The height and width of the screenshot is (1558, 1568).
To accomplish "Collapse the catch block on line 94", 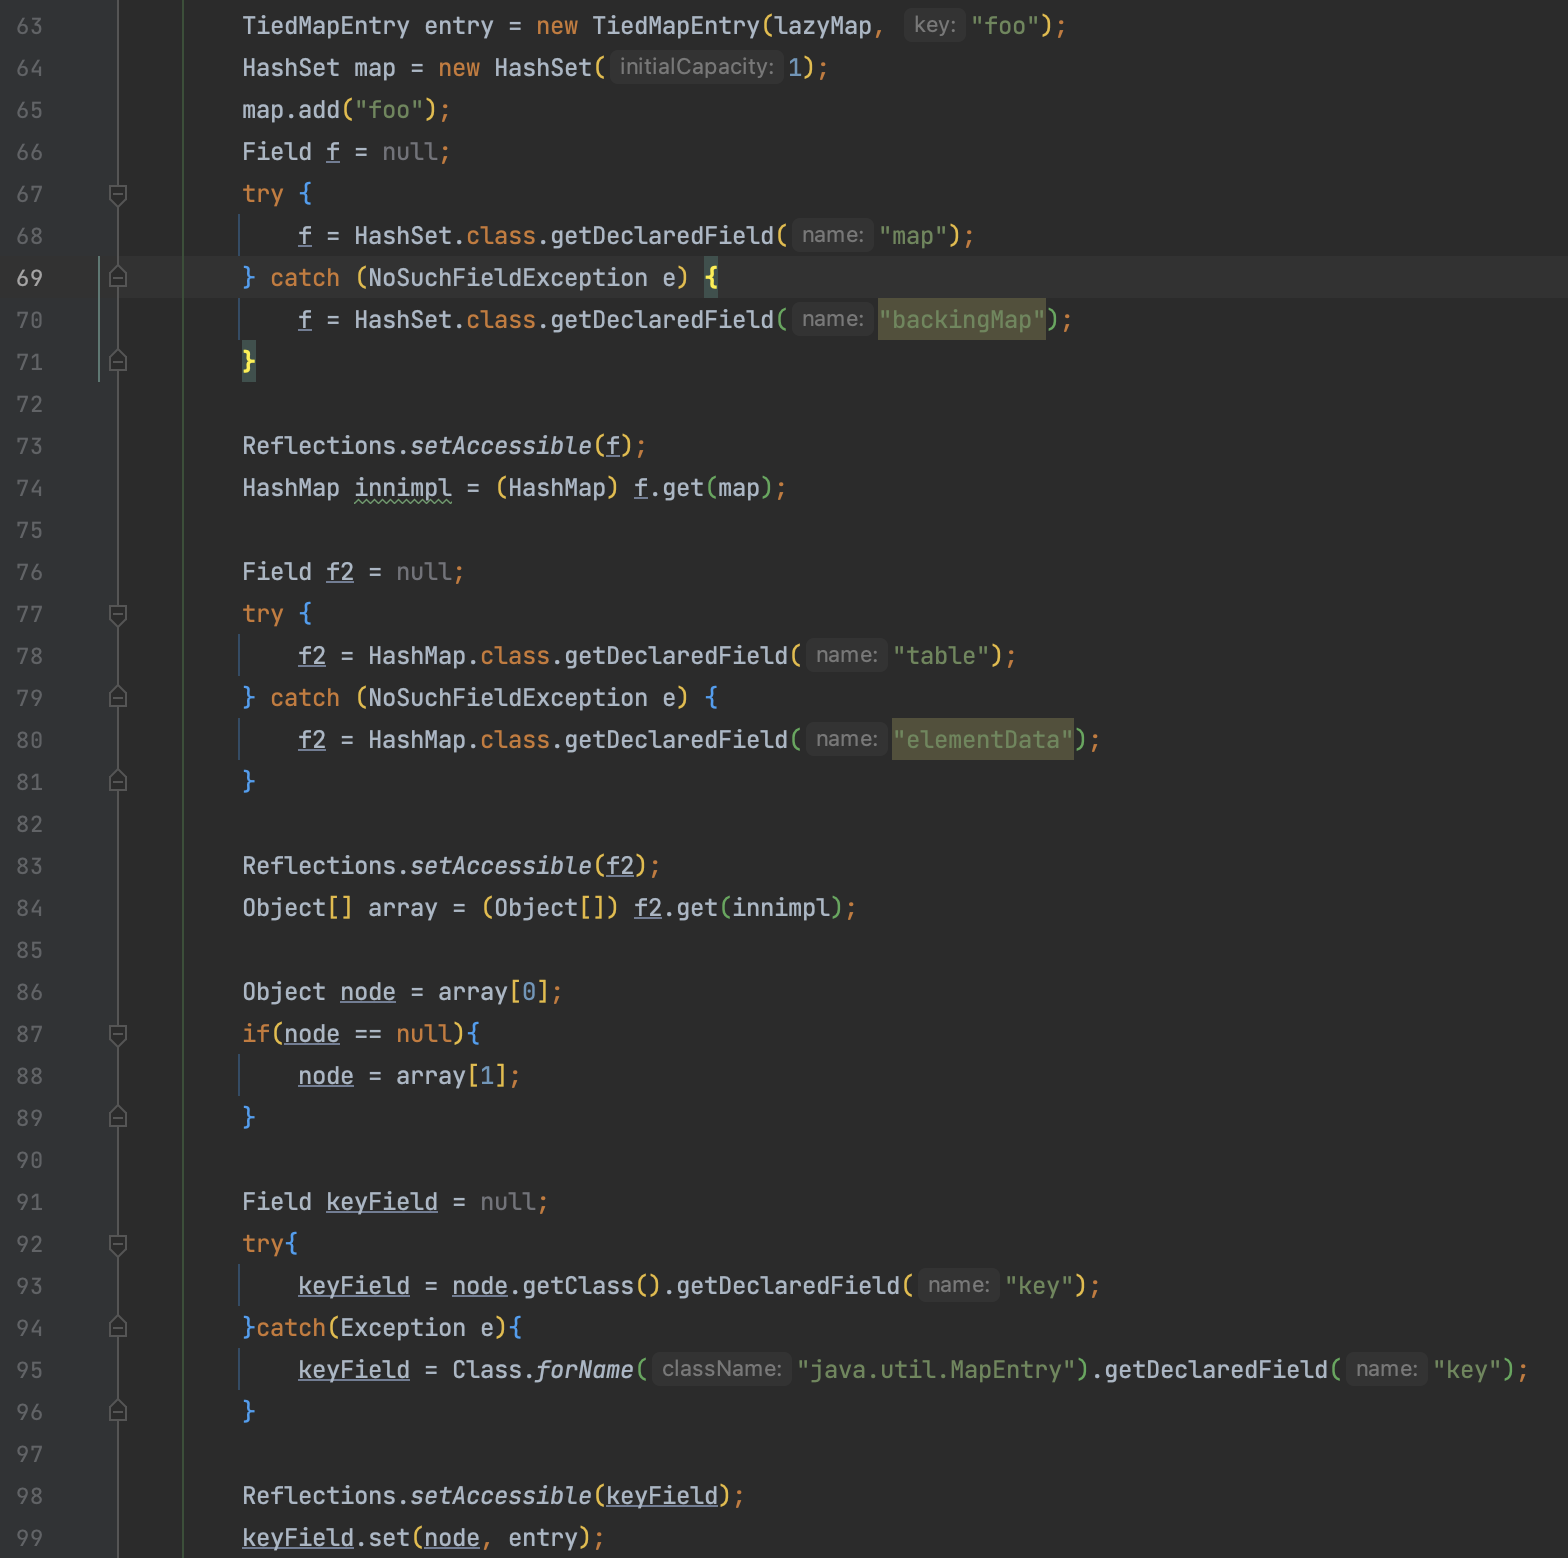I will coord(117,1328).
